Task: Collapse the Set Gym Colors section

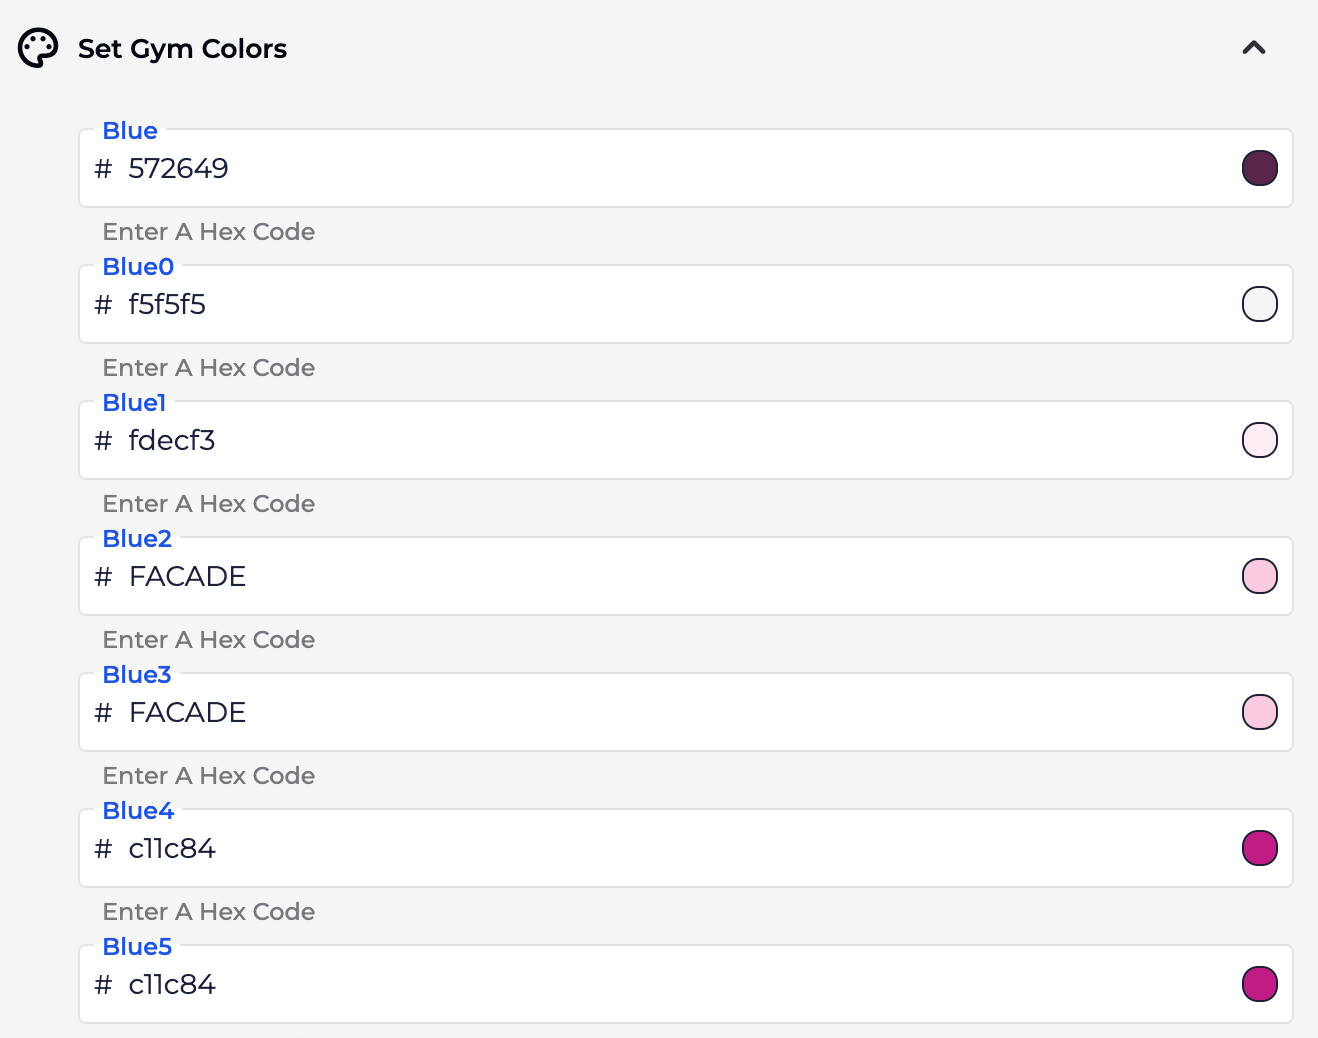Action: pyautogui.click(x=1253, y=48)
